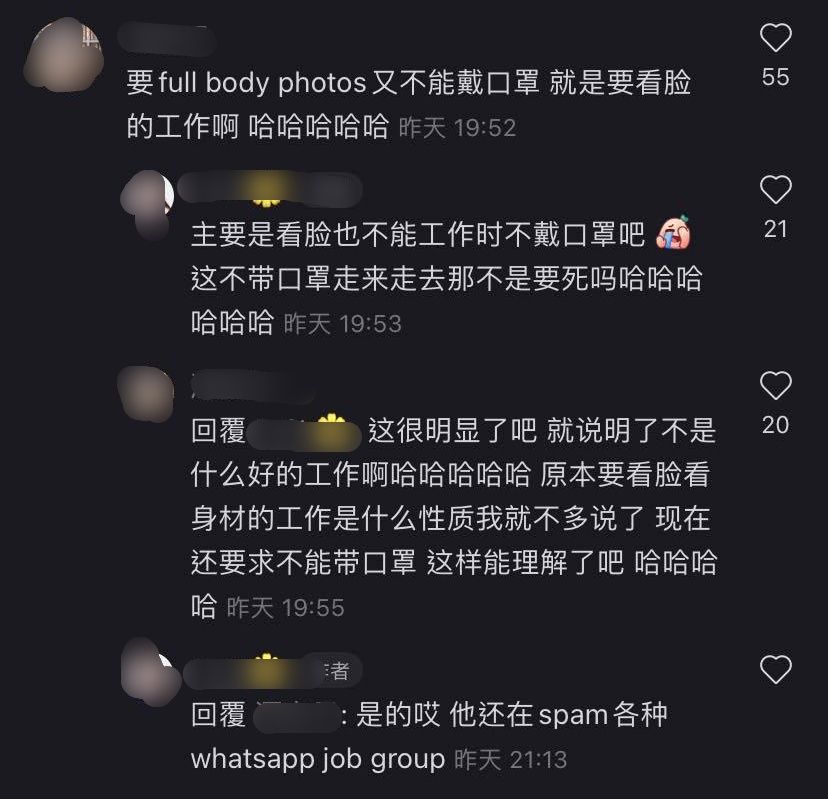Image resolution: width=828 pixels, height=799 pixels.
Task: Tap username above the 19:55 reply
Action: tap(252, 387)
